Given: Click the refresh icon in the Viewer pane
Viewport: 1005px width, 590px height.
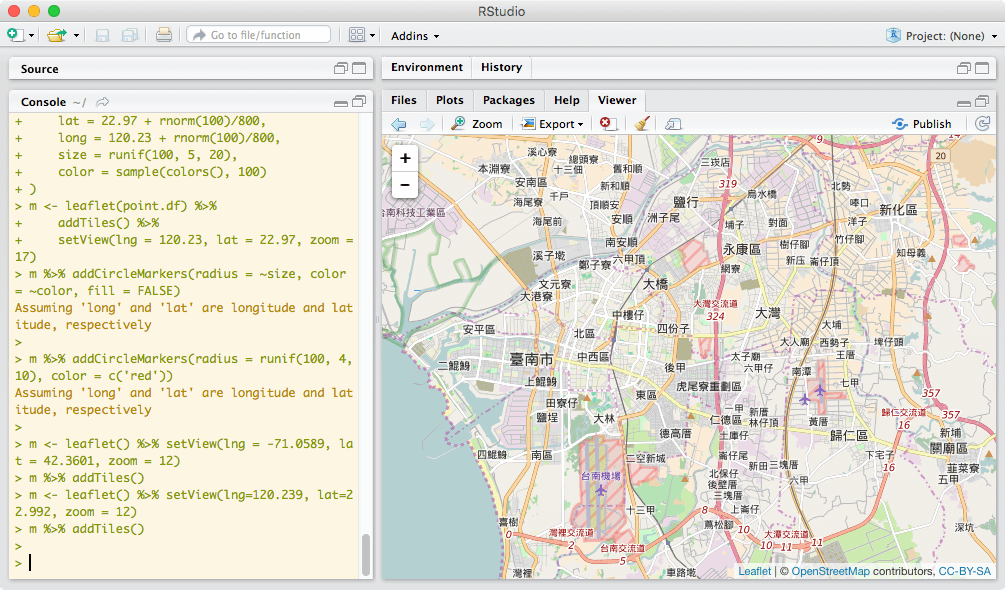Looking at the screenshot, I should pos(982,124).
